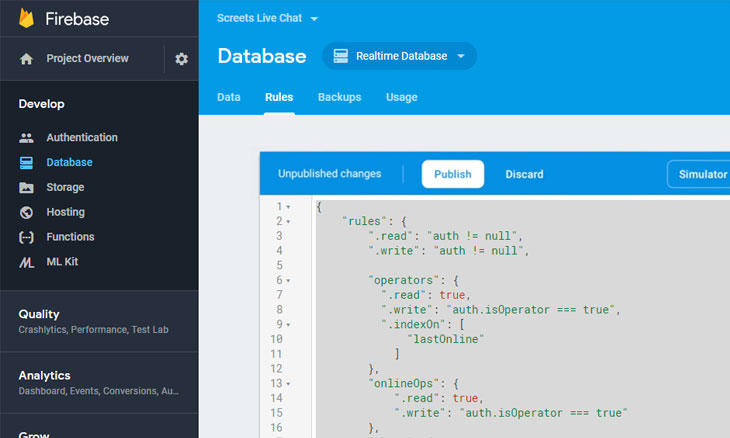Collapse code fold arrow on line 1
The height and width of the screenshot is (438, 730).
click(288, 207)
